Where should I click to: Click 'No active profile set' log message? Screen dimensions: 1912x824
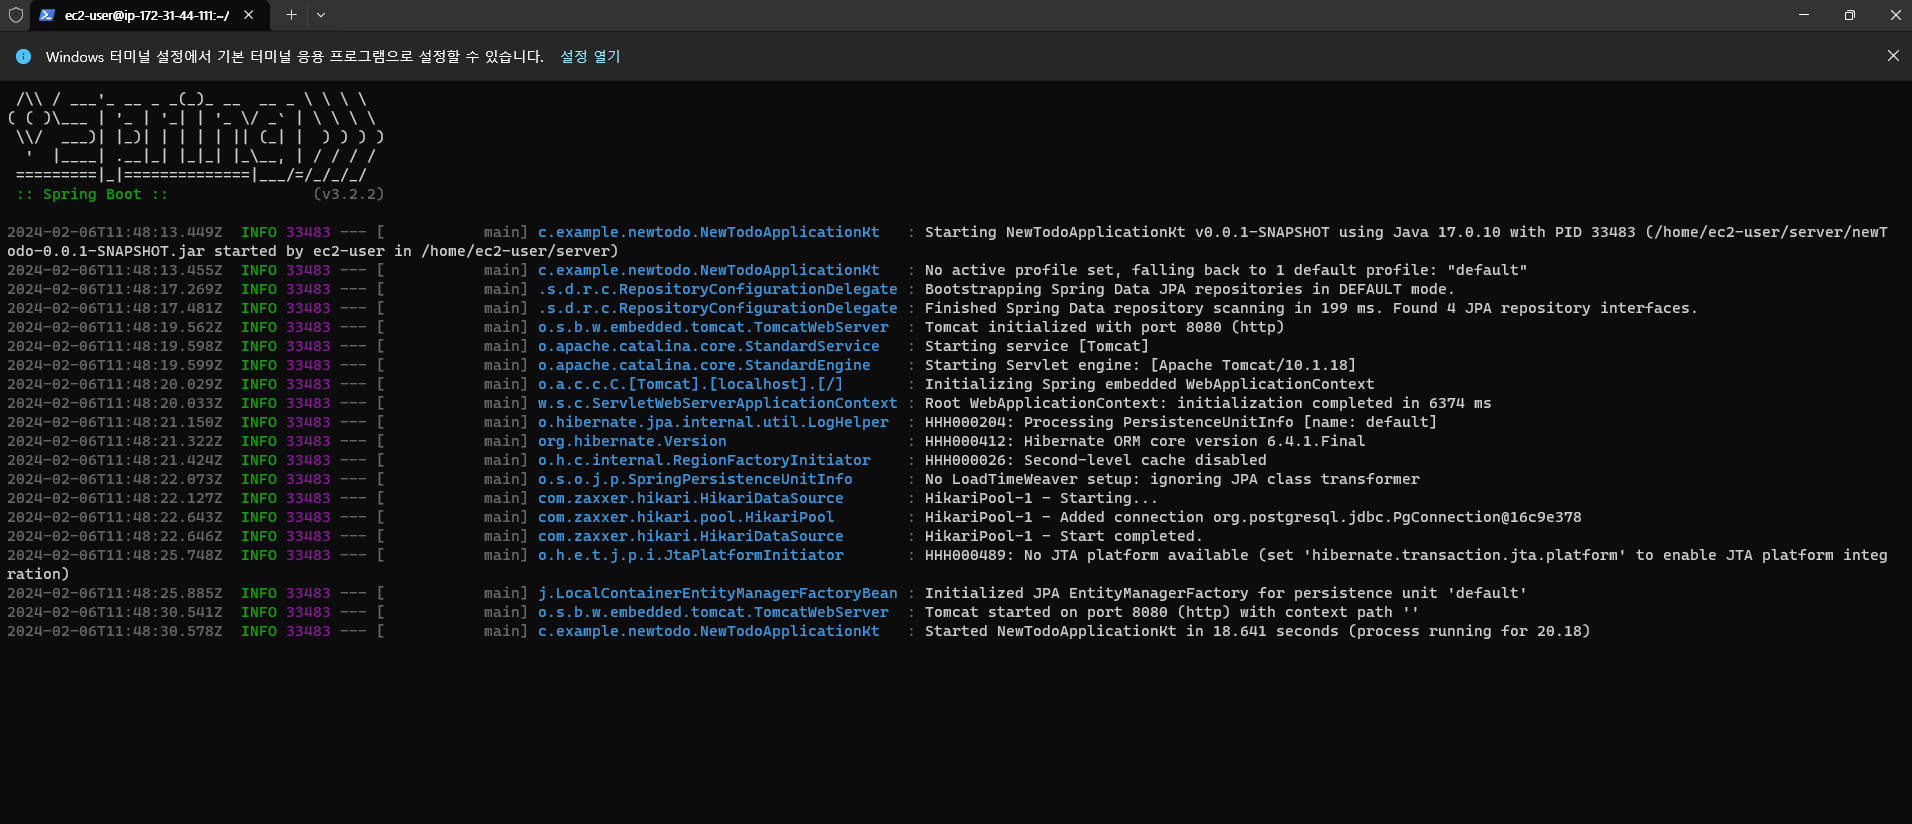[x=1226, y=270]
